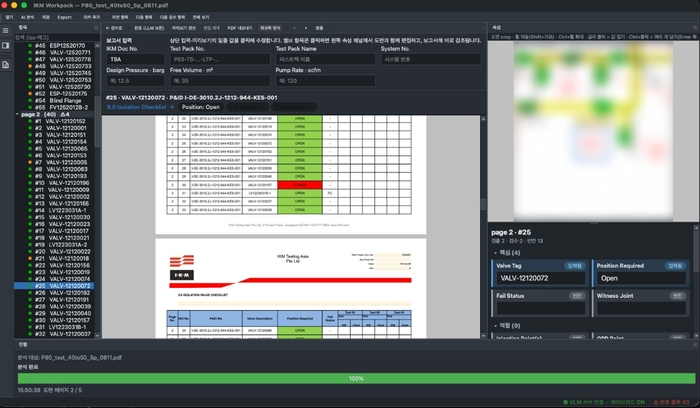The image size is (700, 408).
Task: Close the progress panel with its X icon
Action: coord(695,345)
